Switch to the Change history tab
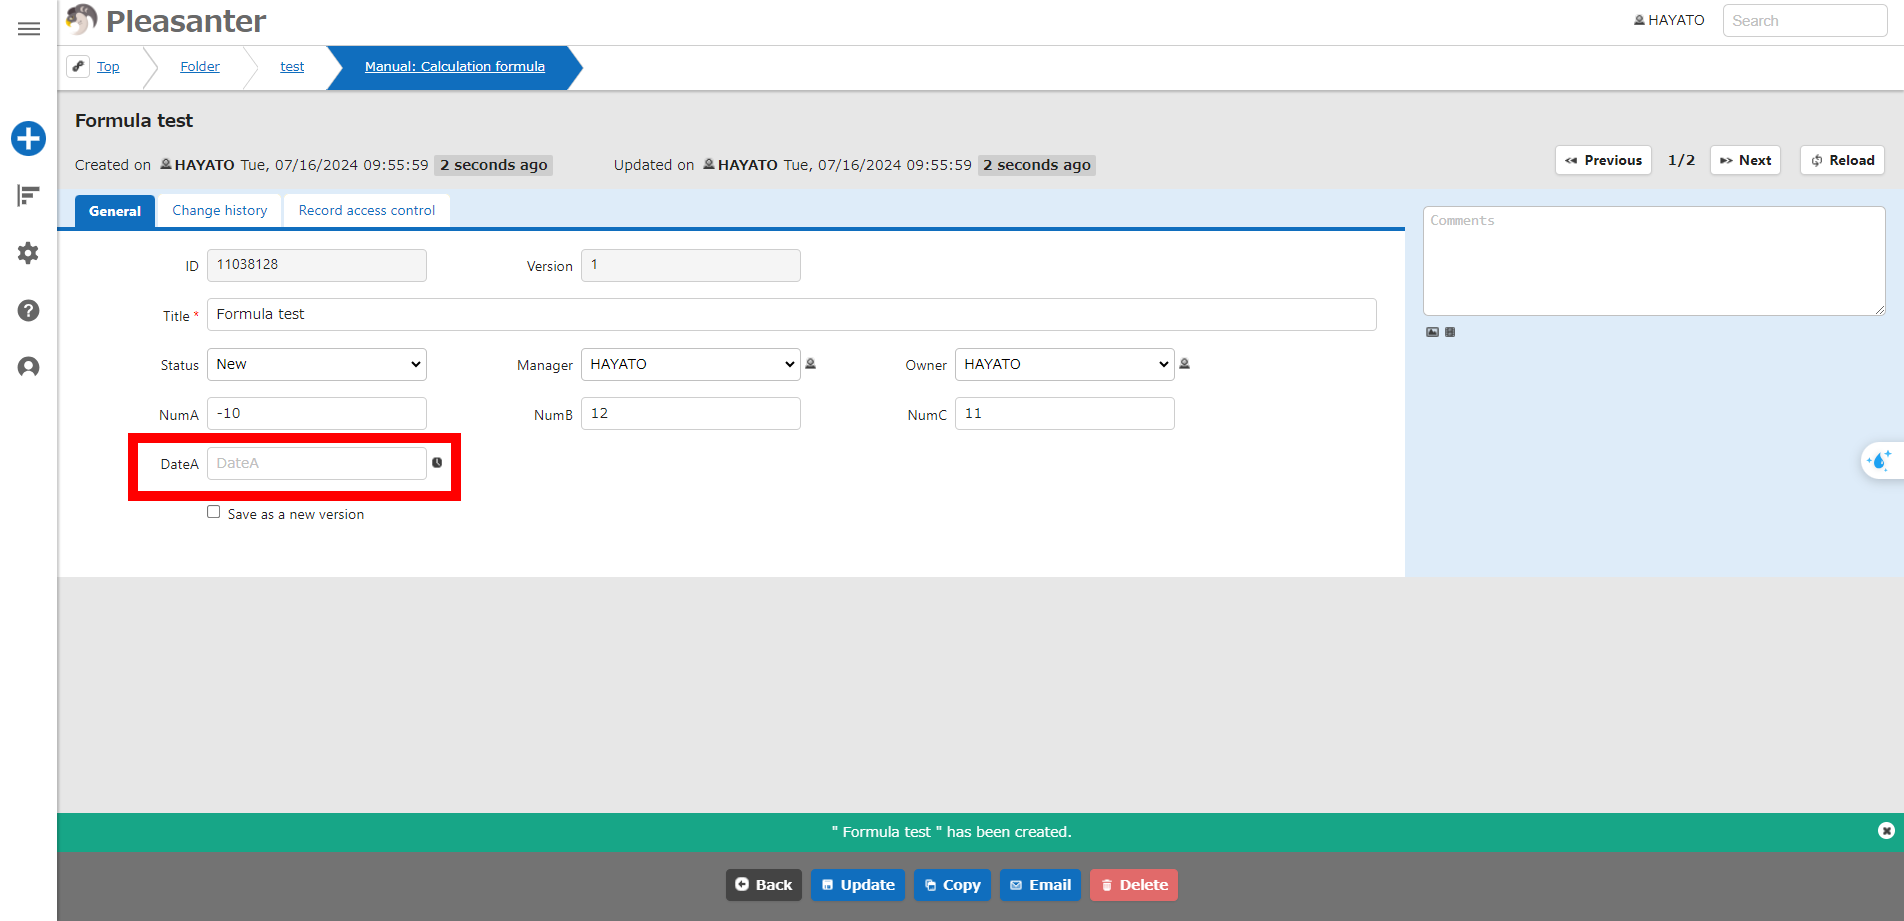The image size is (1904, 921). 220,210
